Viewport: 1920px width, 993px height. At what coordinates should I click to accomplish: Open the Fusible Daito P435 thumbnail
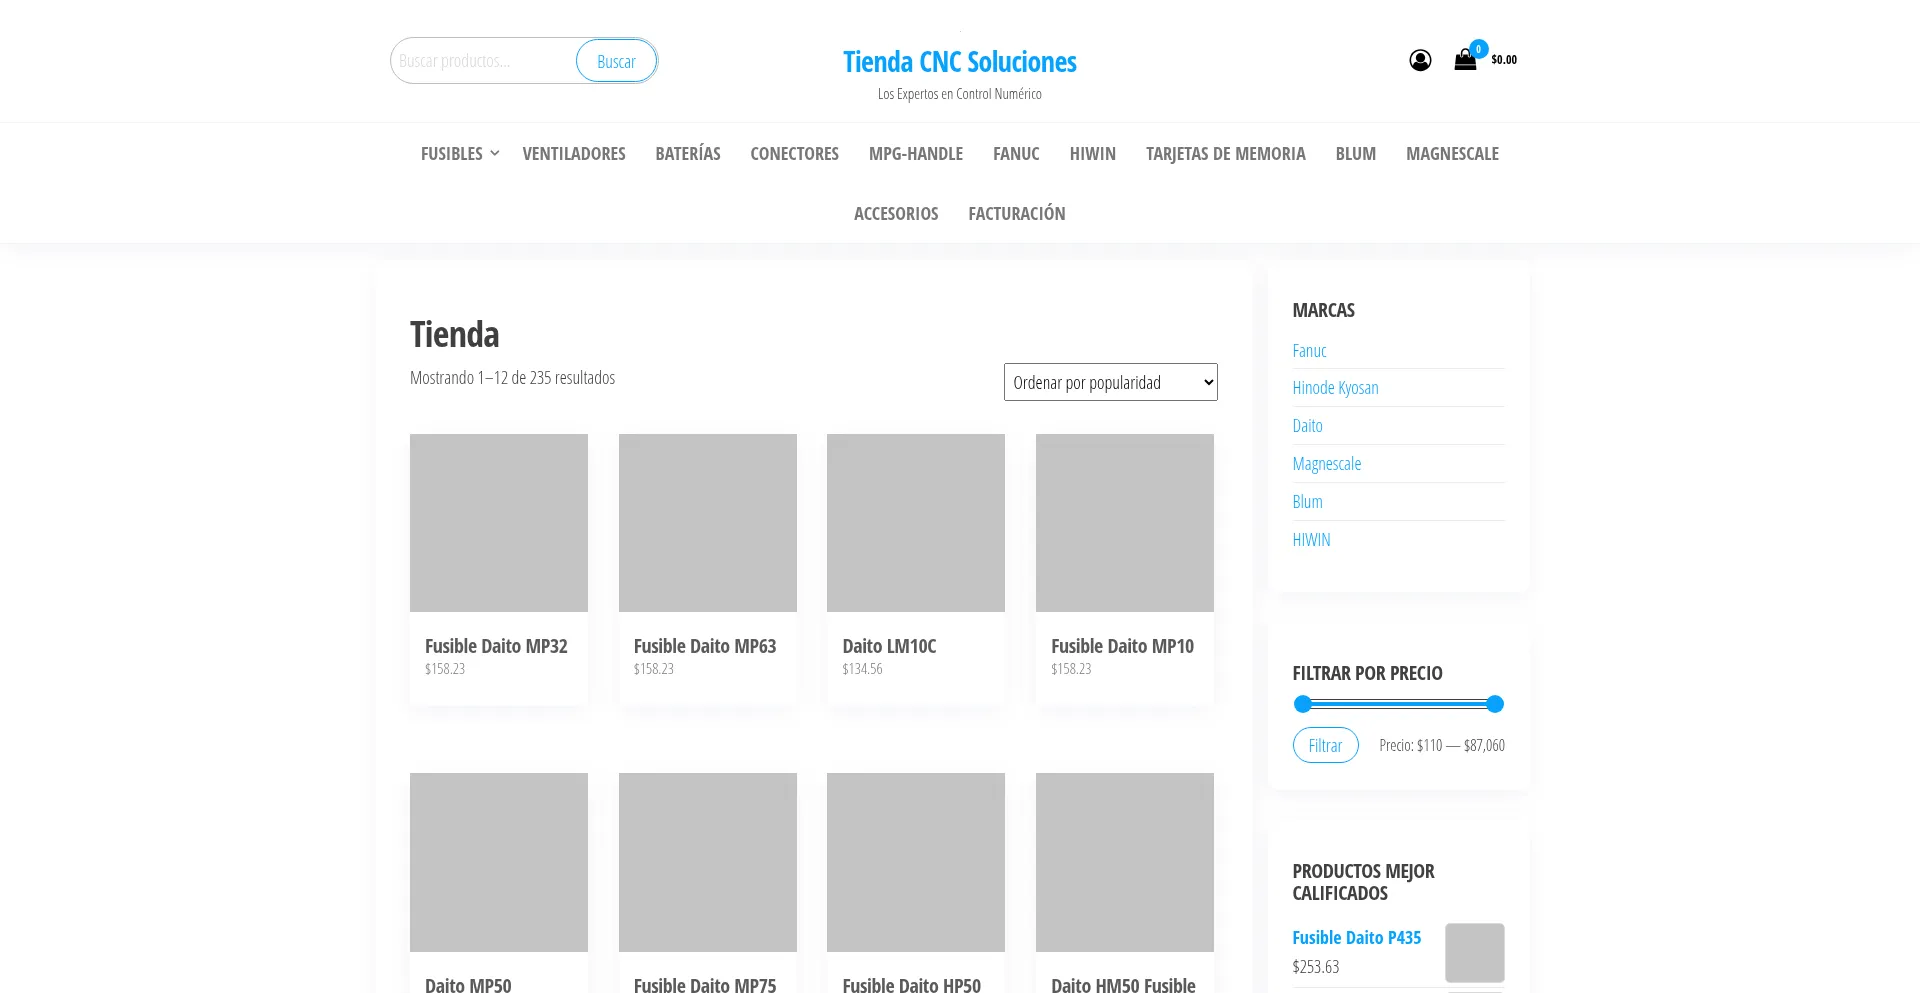coord(1475,953)
